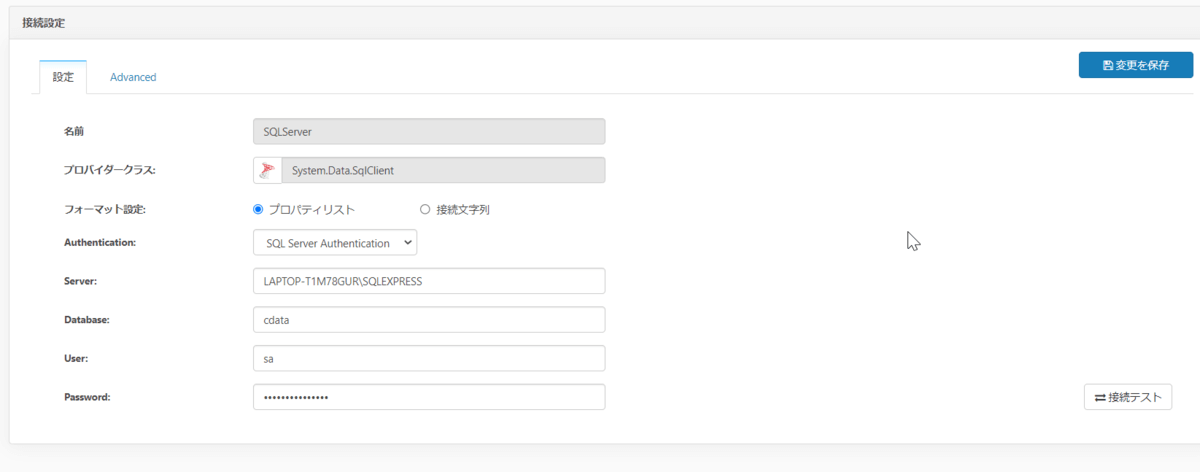Click the masked Password field
Viewport: 1200px width, 472px height.
tap(429, 397)
